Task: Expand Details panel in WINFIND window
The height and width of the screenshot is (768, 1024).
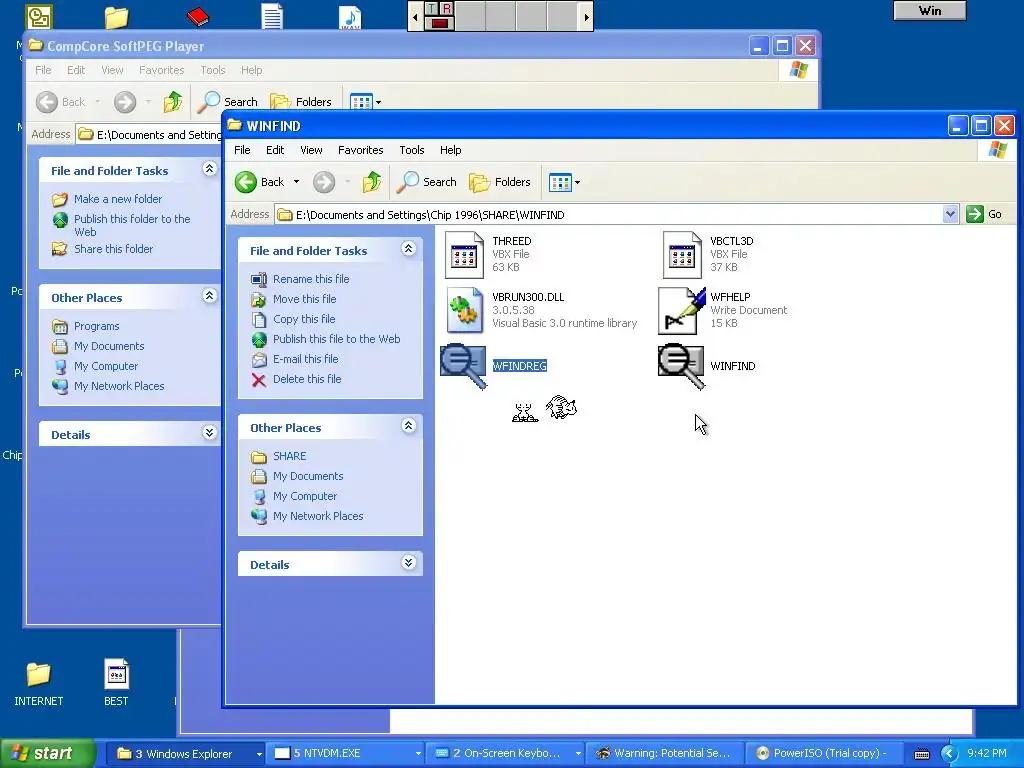Action: tap(408, 563)
